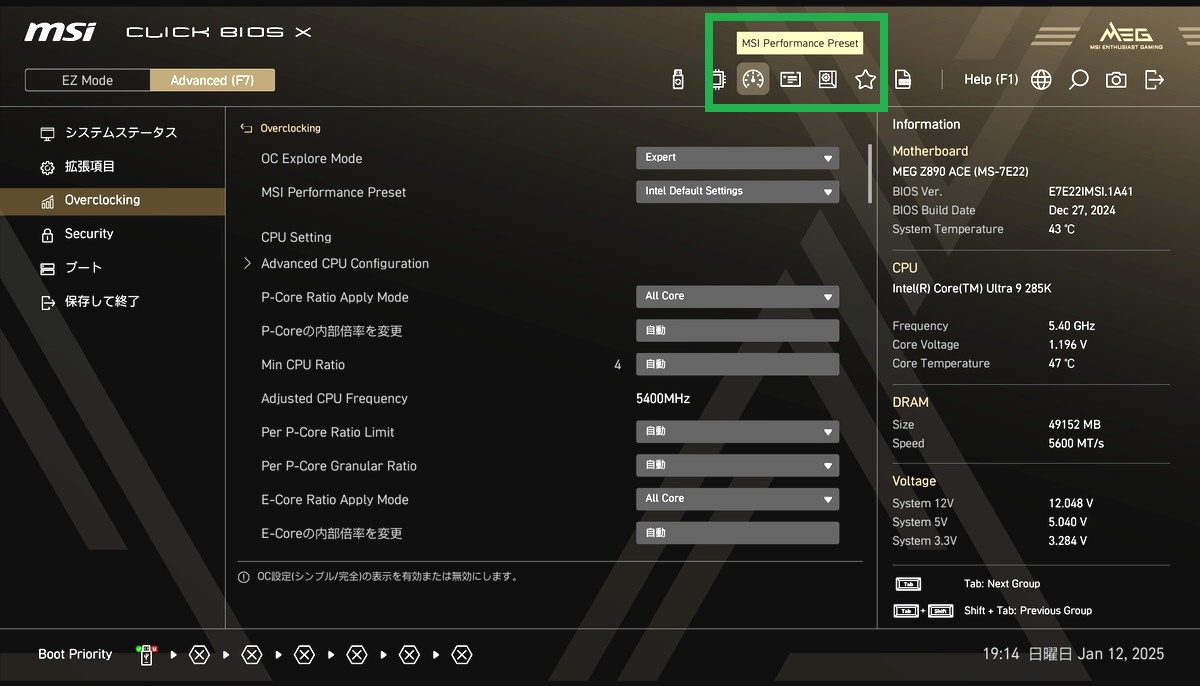Change language with the globe icon
Image resolution: width=1200 pixels, height=686 pixels.
[x=1041, y=79]
